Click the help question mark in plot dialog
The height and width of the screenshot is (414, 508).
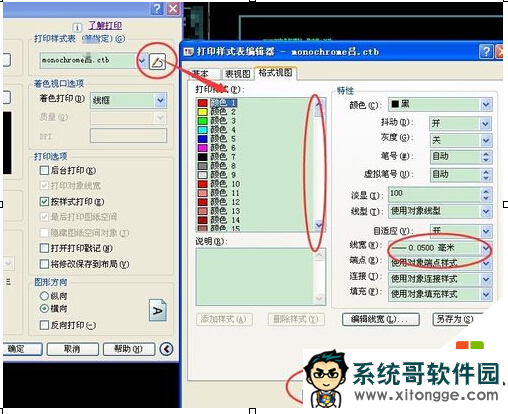coord(157,8)
